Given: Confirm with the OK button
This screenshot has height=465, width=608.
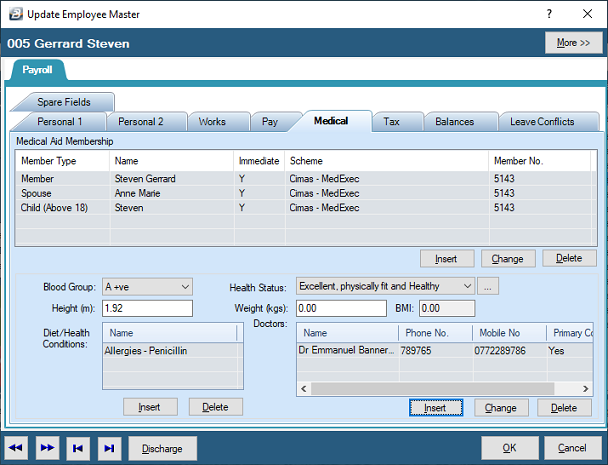Looking at the screenshot, I should [x=510, y=448].
